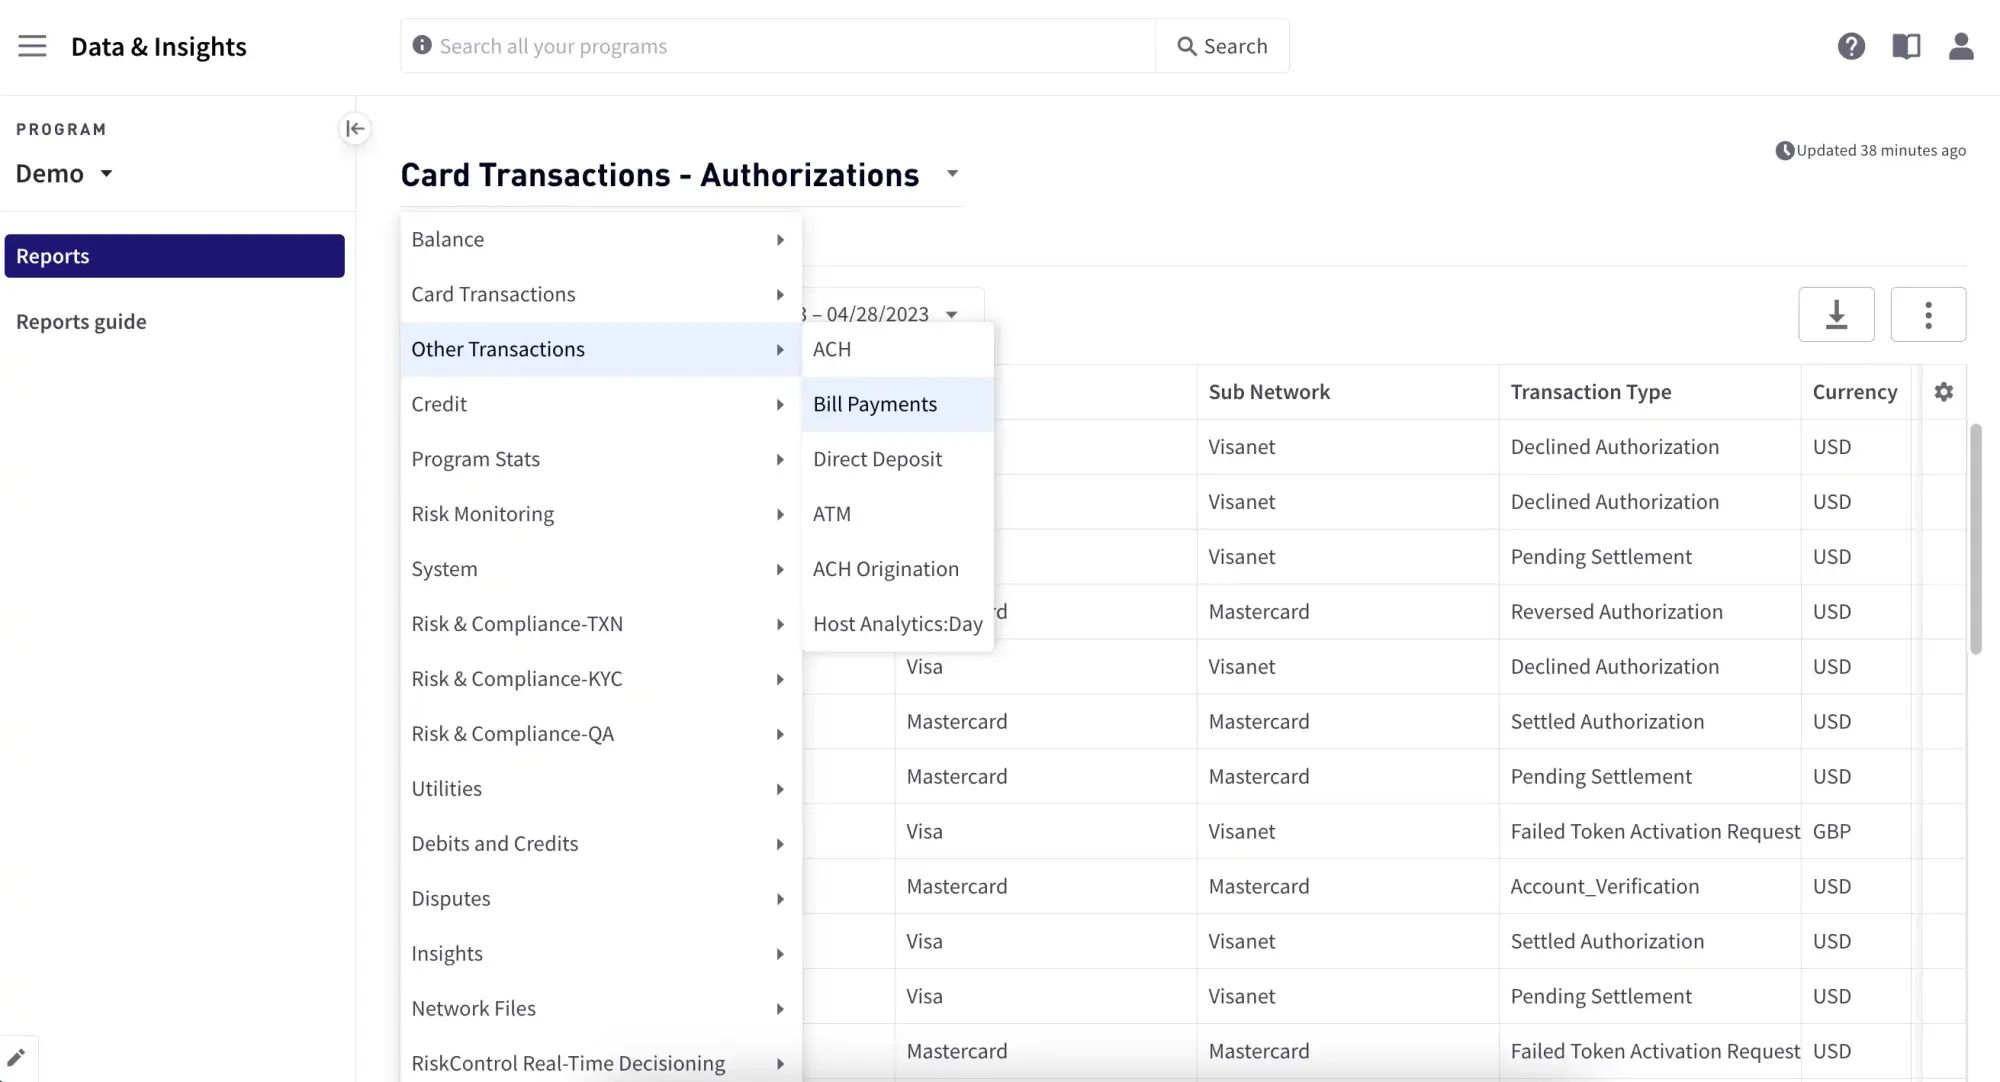
Task: Expand the Demo program dropdown
Action: 64,174
